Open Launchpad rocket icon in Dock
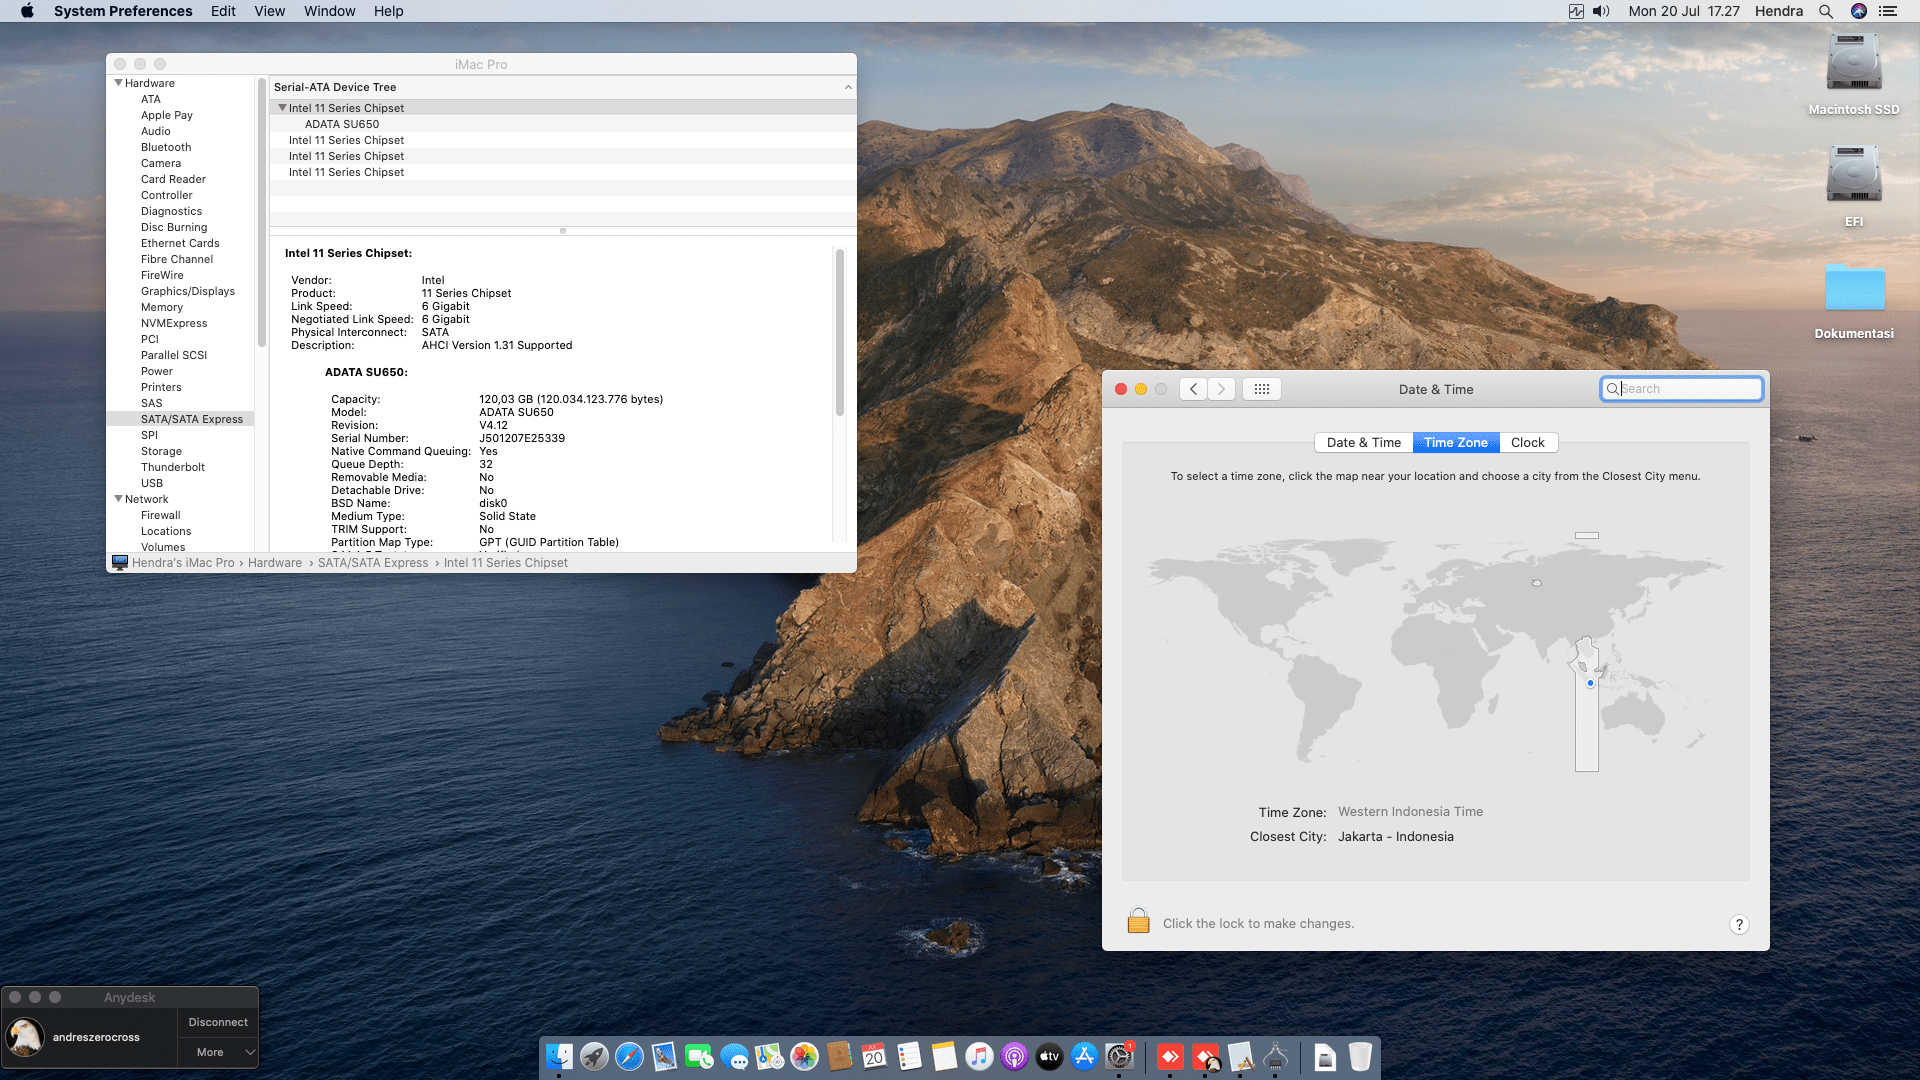Image resolution: width=1920 pixels, height=1080 pixels. pos(594,1056)
